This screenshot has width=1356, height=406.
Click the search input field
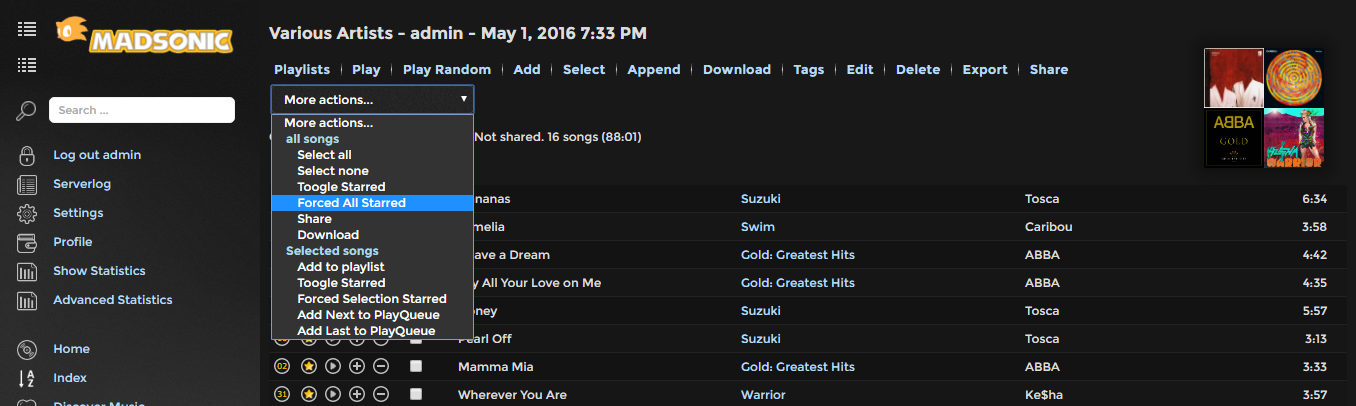click(x=142, y=110)
